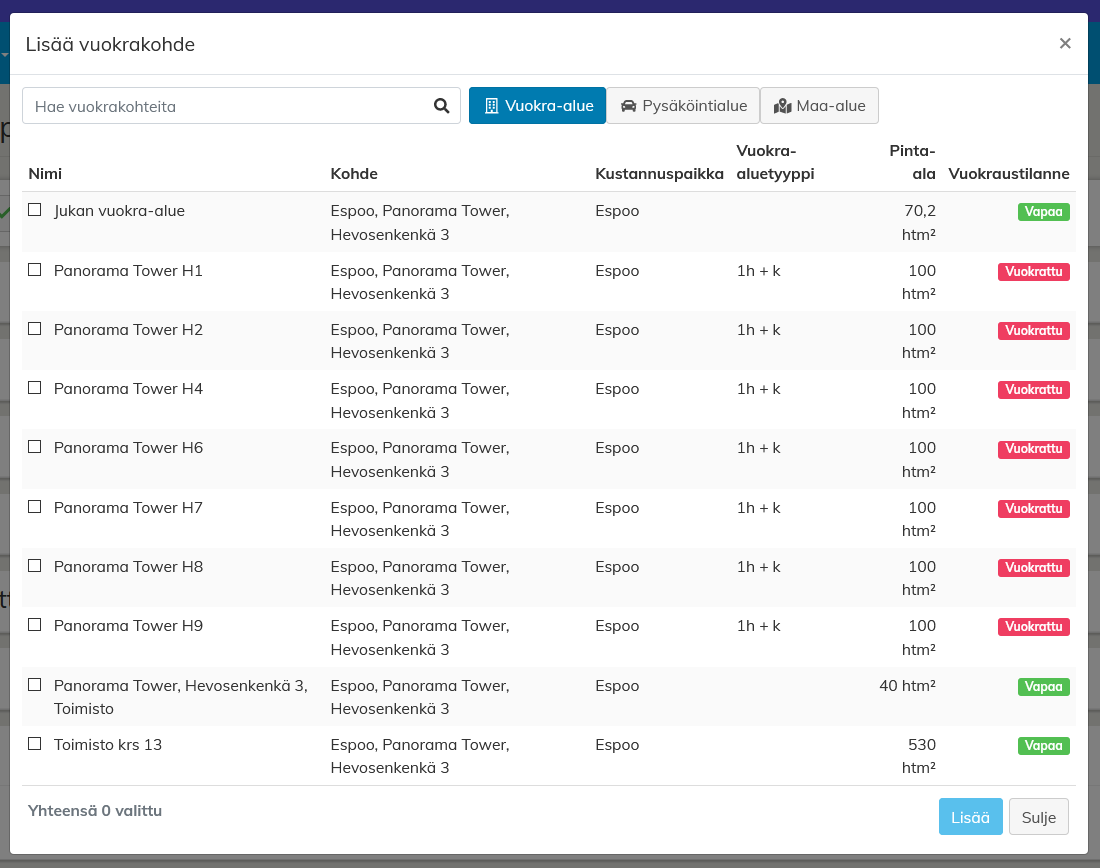Screen dimensions: 1100x868
Task: Close the Lisää vuokrakohde dialog
Action: [x=1065, y=43]
